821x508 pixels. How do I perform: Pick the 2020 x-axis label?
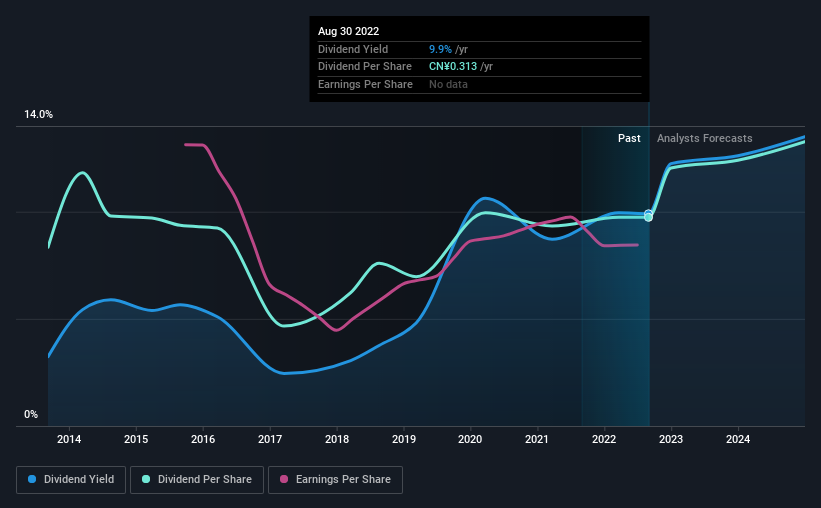click(471, 439)
